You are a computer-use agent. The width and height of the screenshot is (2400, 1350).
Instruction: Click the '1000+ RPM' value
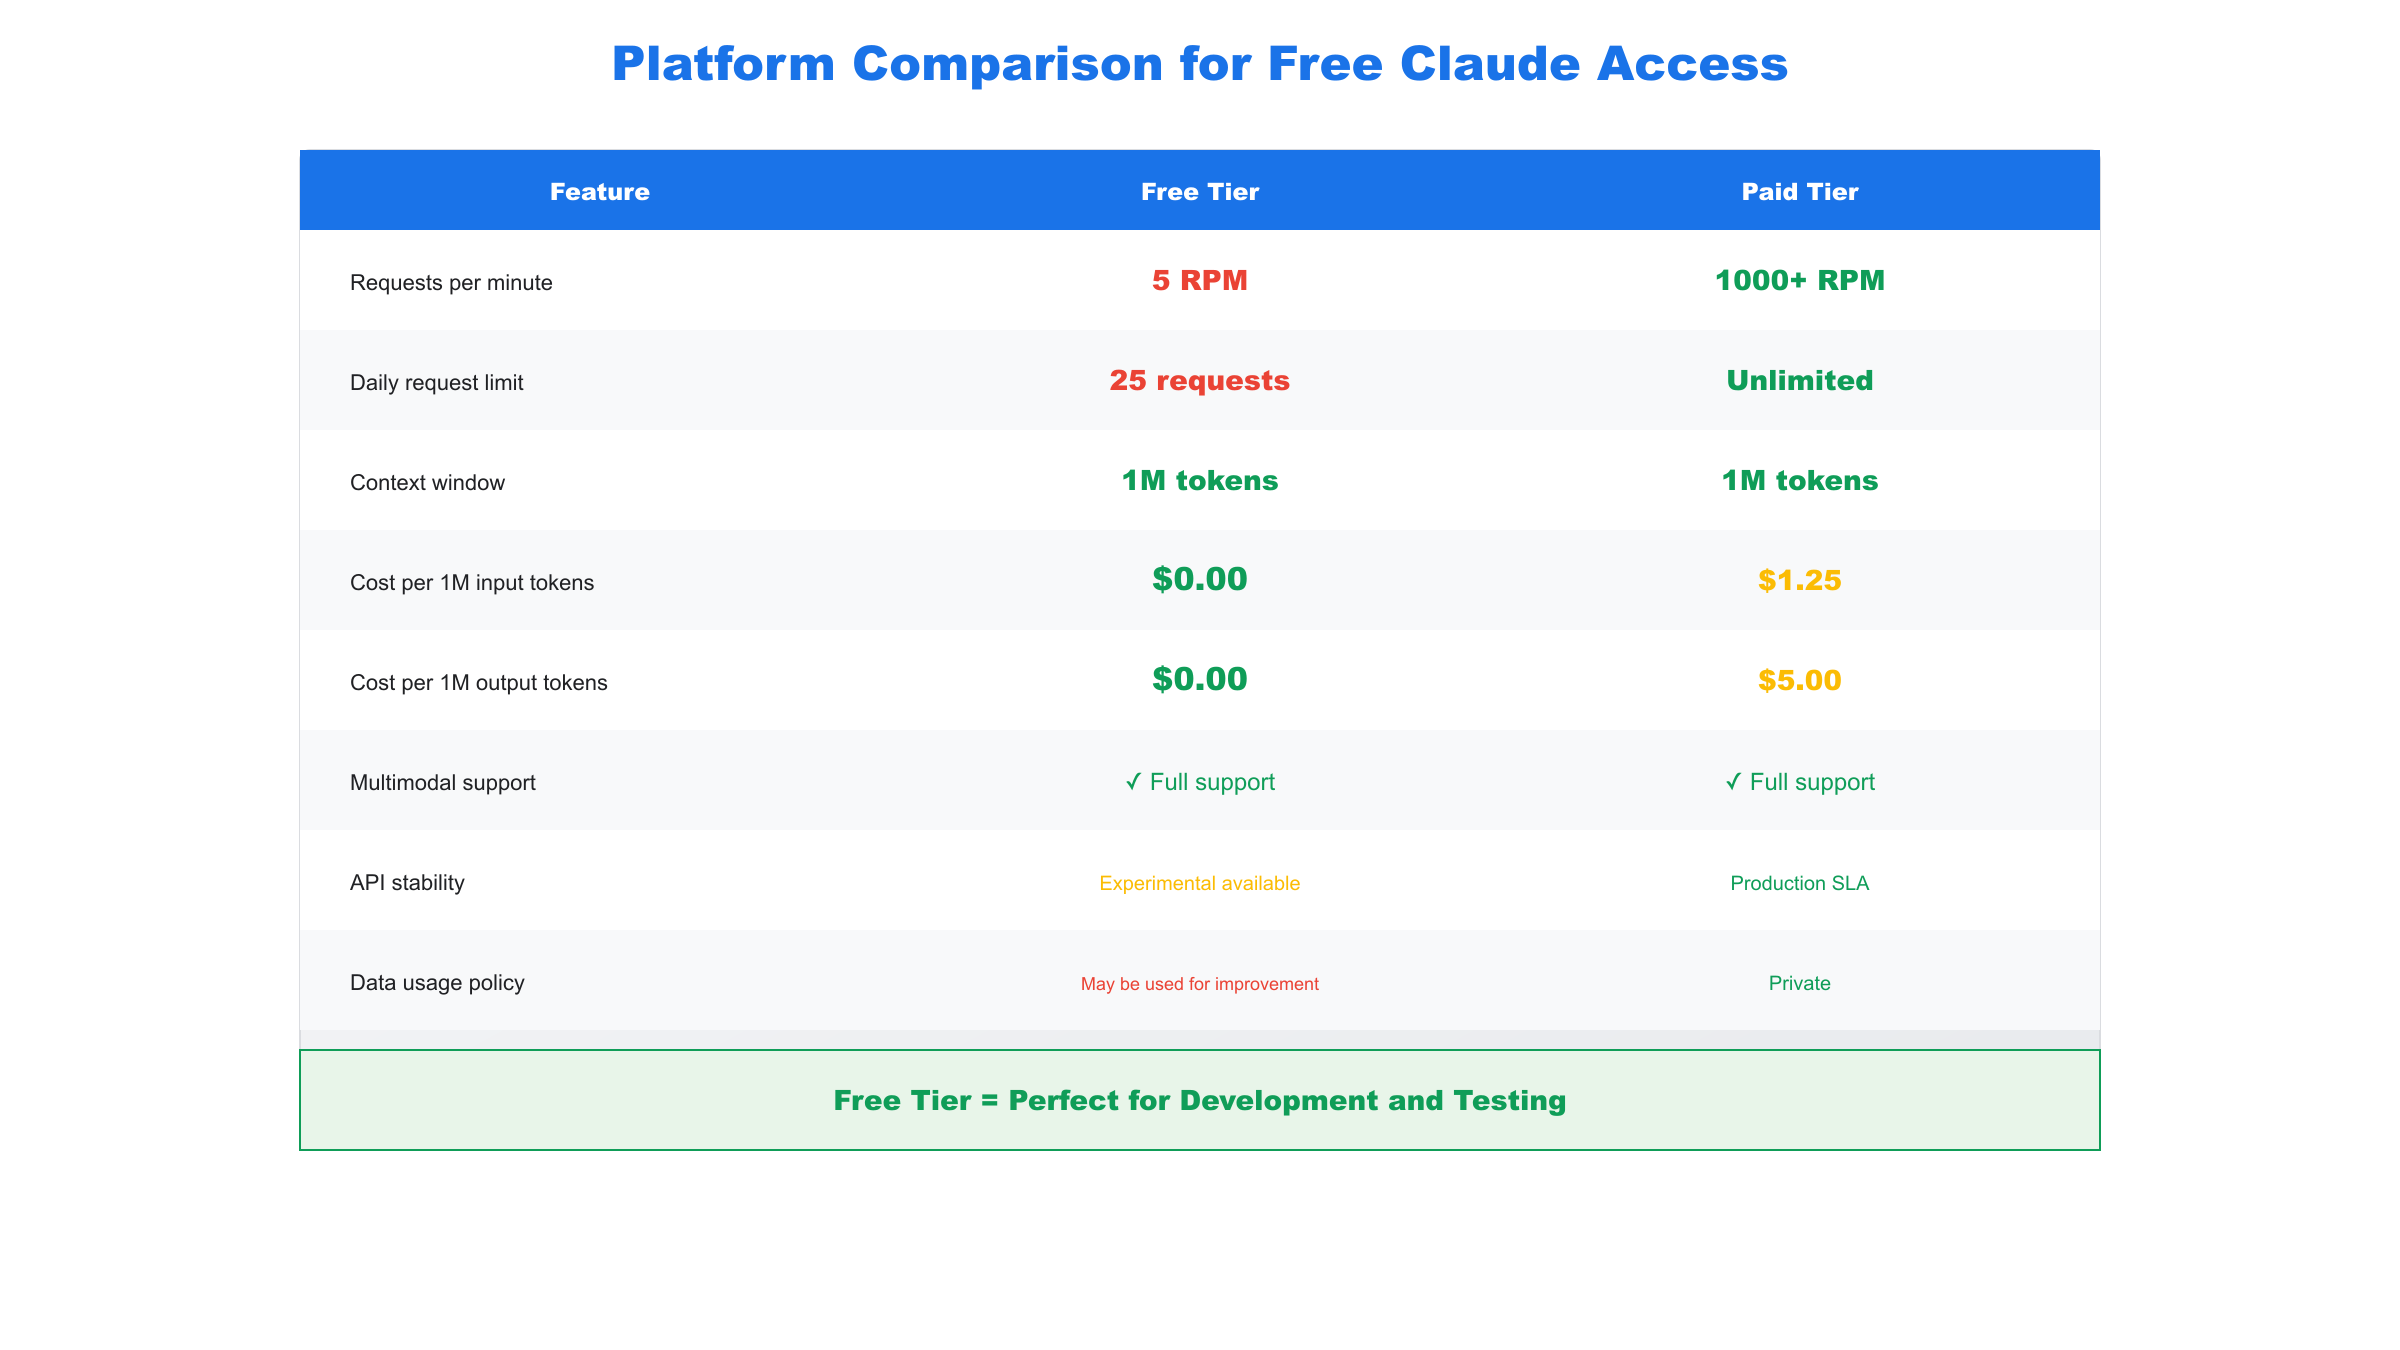pos(1800,280)
